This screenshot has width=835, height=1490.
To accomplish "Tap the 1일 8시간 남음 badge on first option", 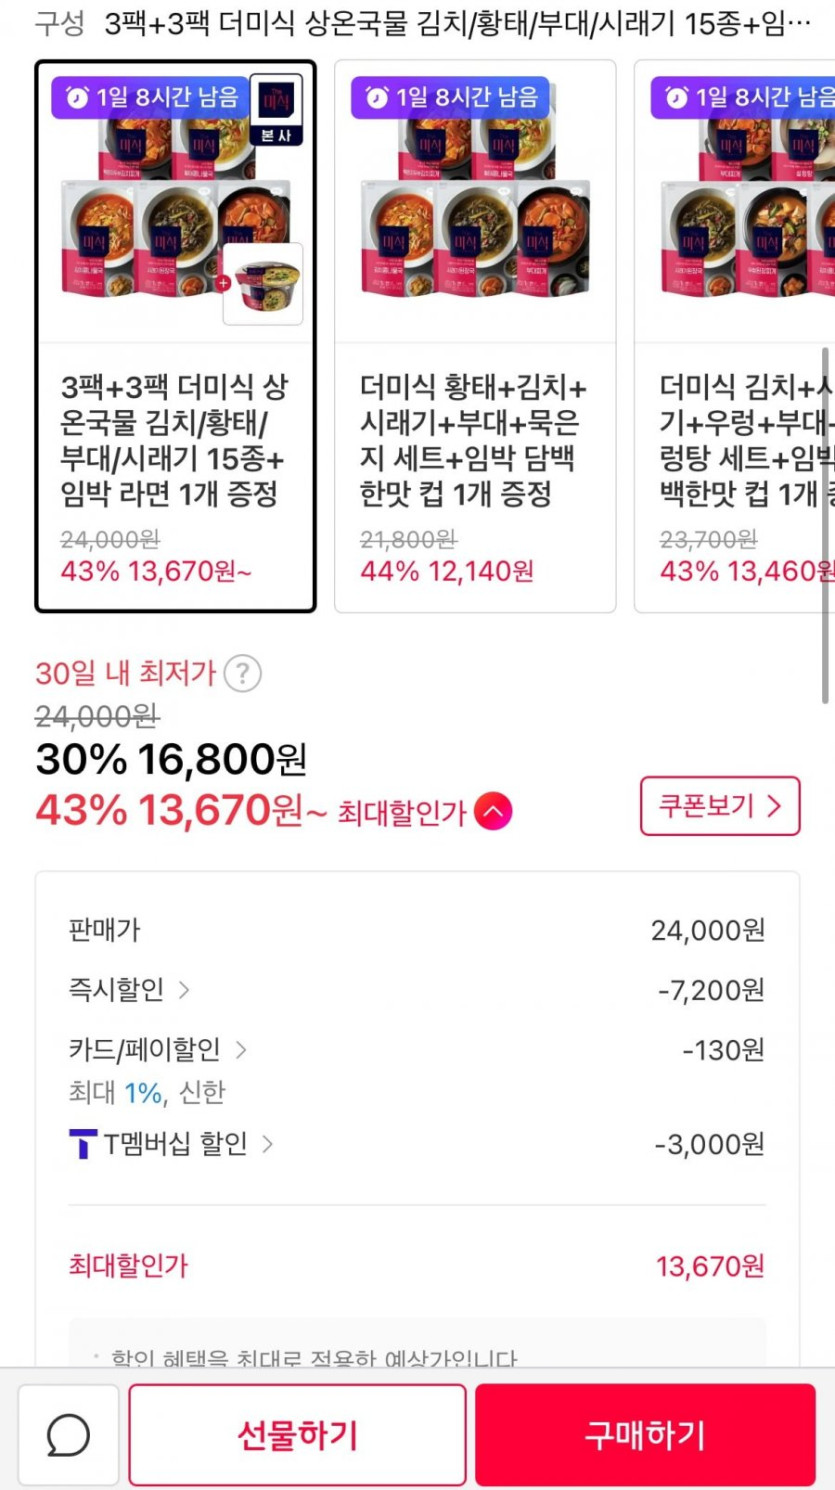I will click(x=151, y=97).
